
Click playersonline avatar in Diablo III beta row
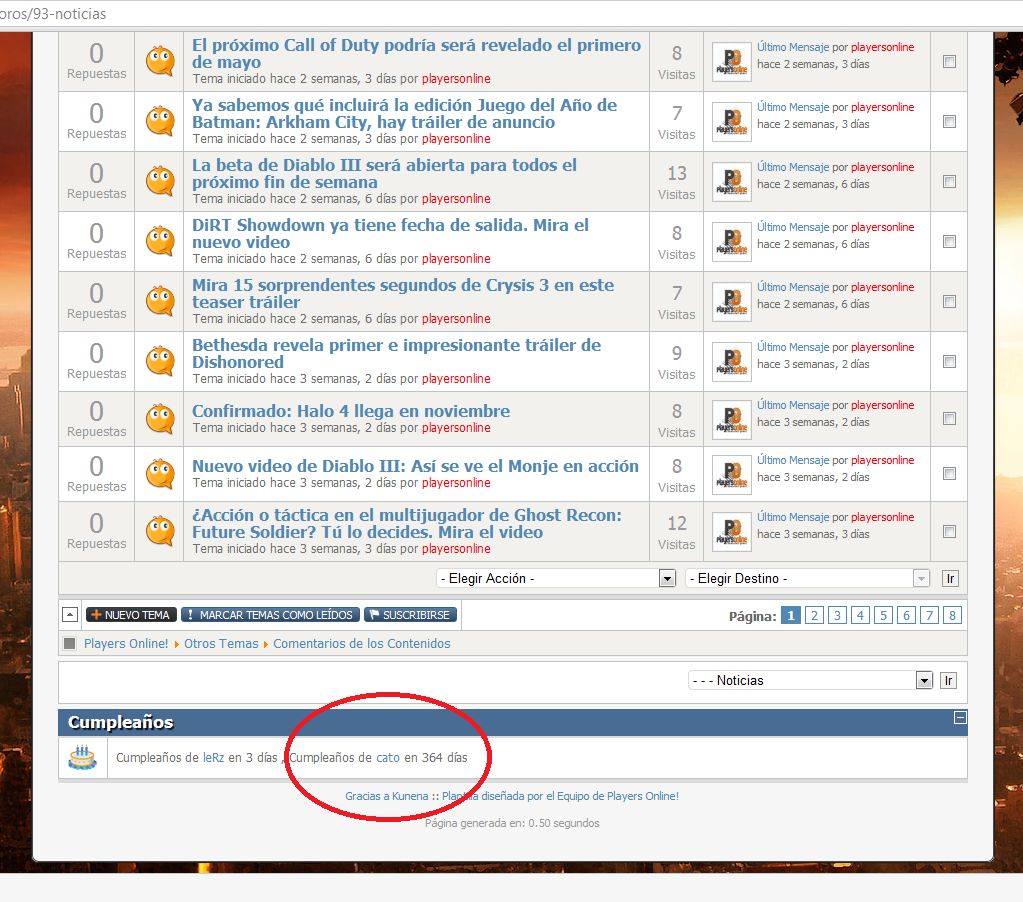(x=731, y=182)
